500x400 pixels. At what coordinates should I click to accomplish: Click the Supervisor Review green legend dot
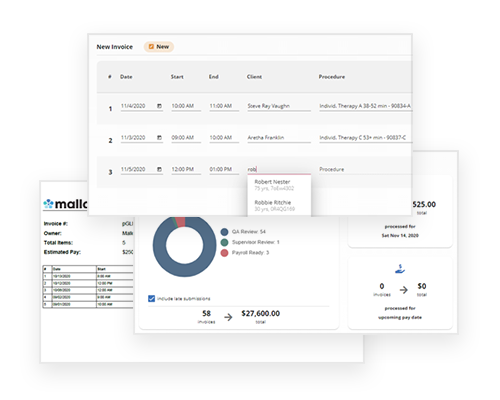coord(224,242)
